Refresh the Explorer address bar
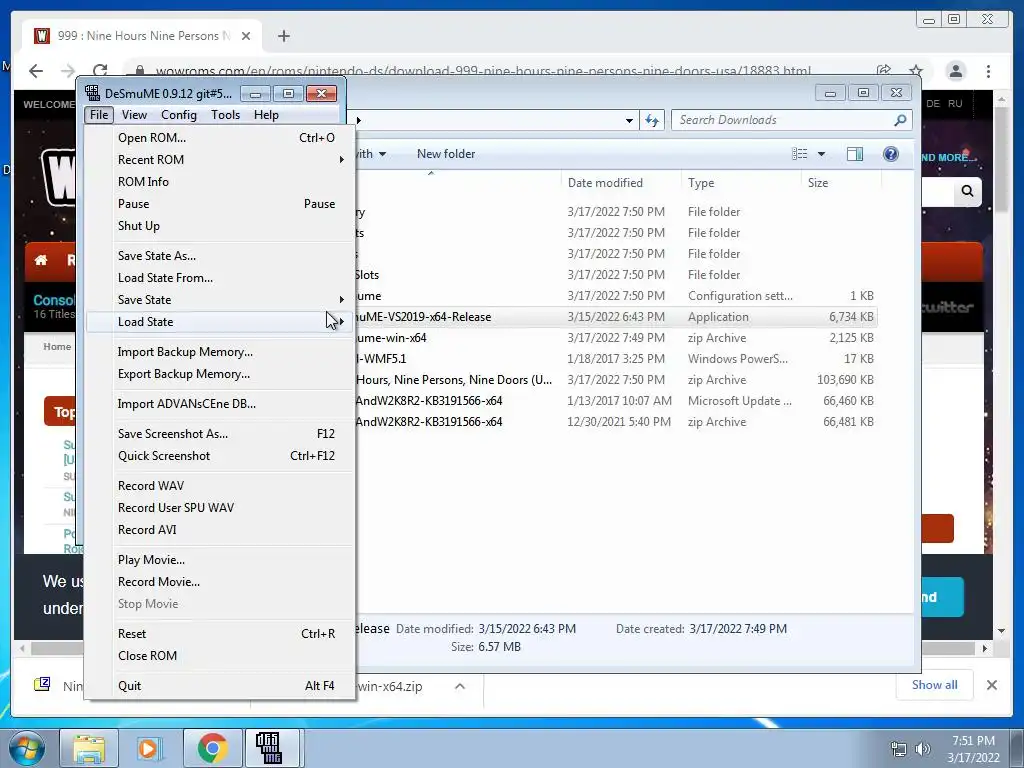This screenshot has height=768, width=1024. click(652, 120)
